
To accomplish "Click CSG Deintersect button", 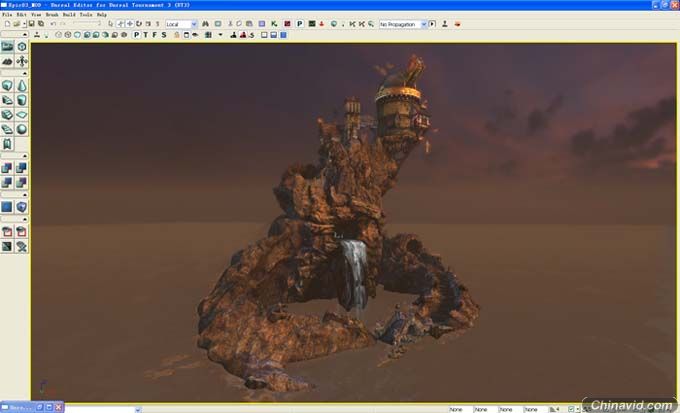I will (22, 183).
